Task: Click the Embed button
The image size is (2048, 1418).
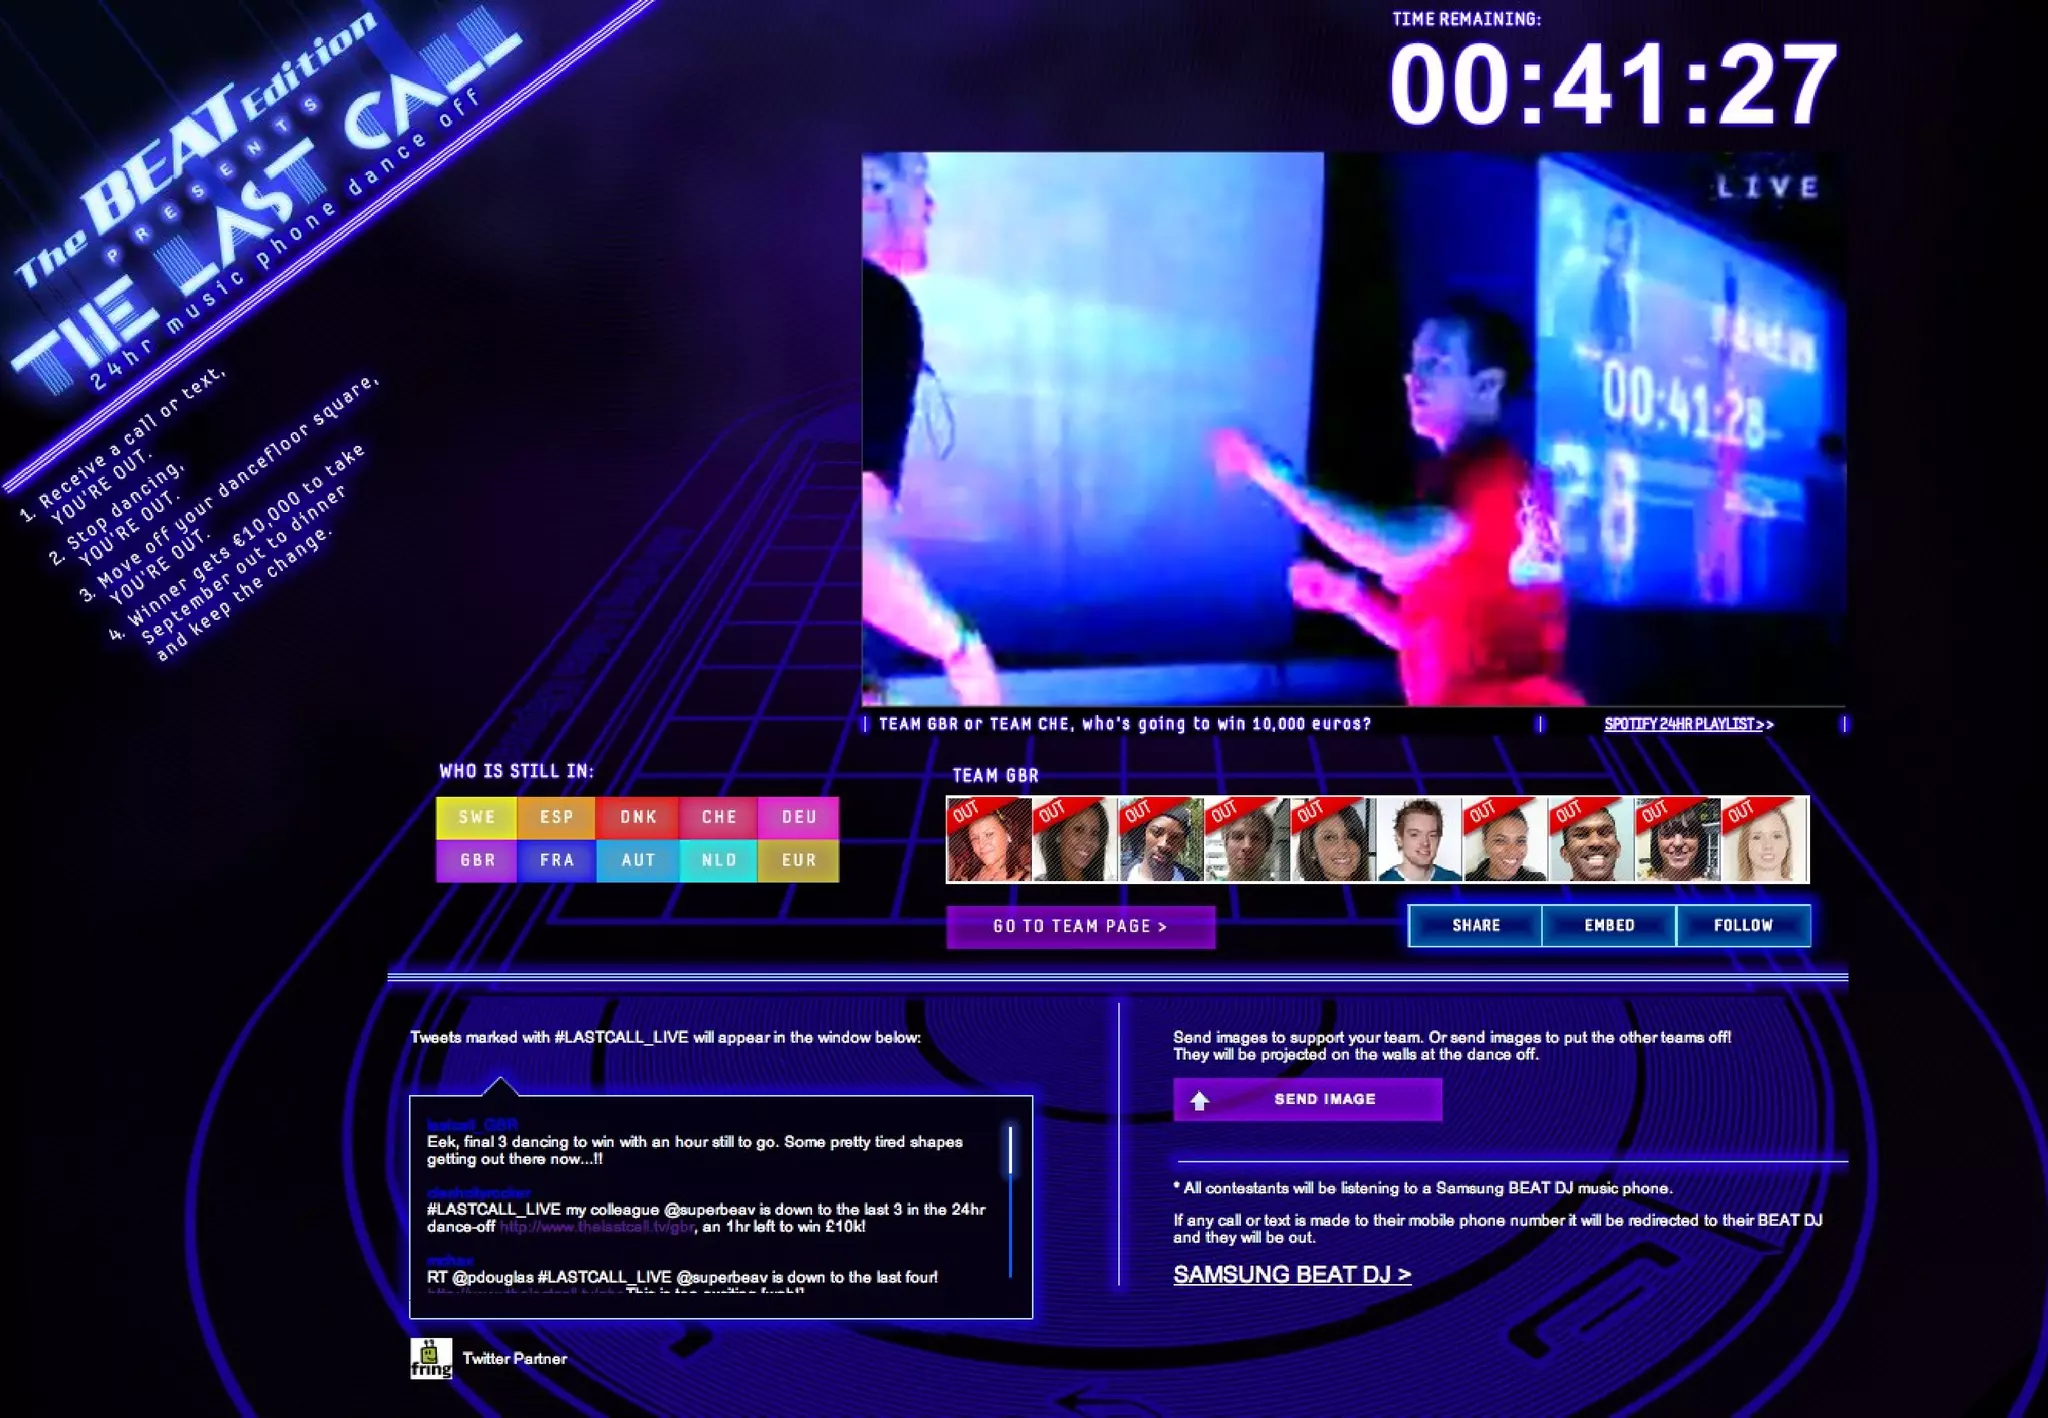Action: click(x=1609, y=925)
